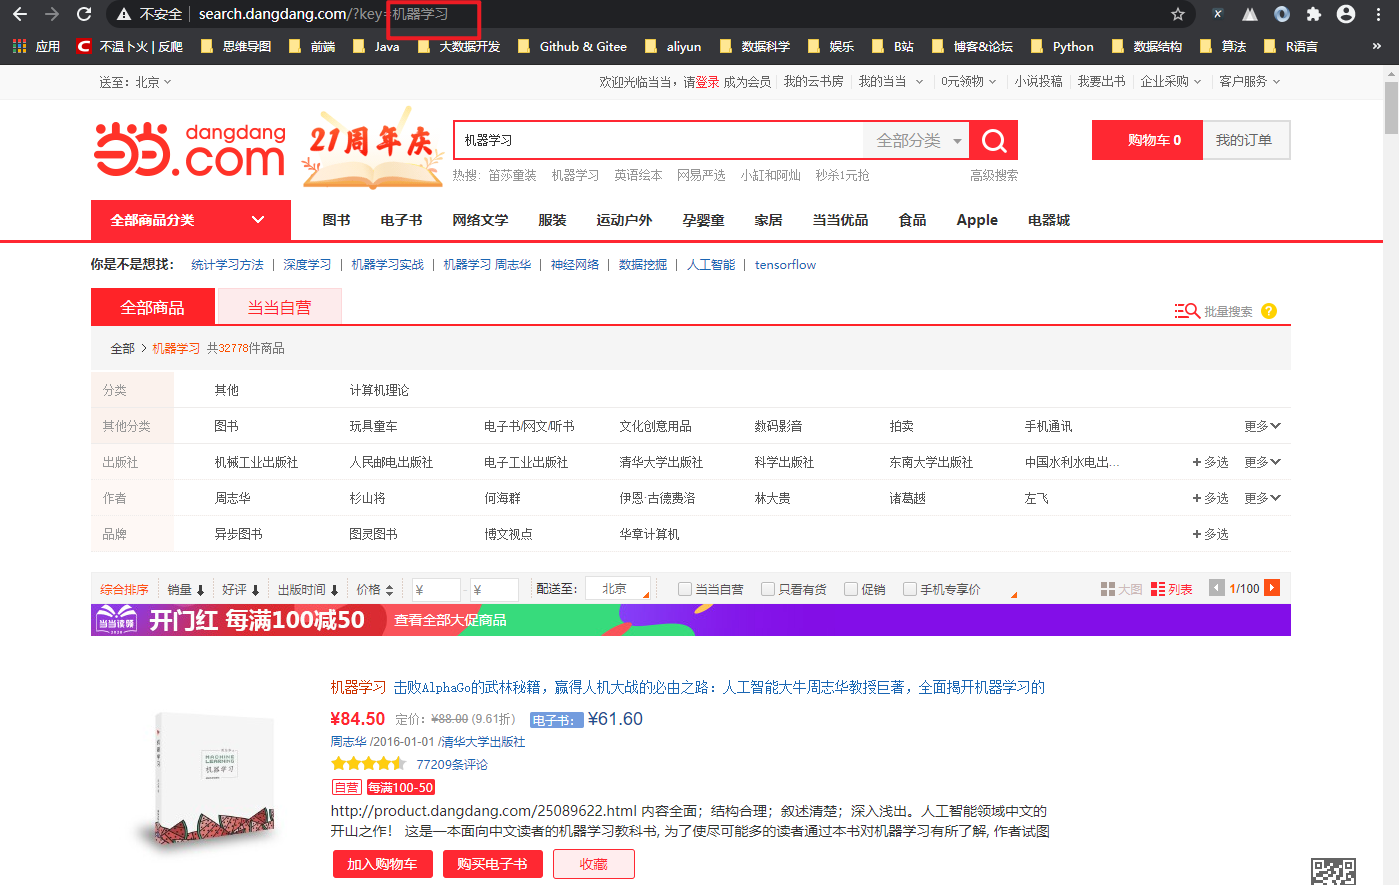The width and height of the screenshot is (1399, 885).
Task: Check the 手机专享价 filter checkbox
Action: pos(910,589)
